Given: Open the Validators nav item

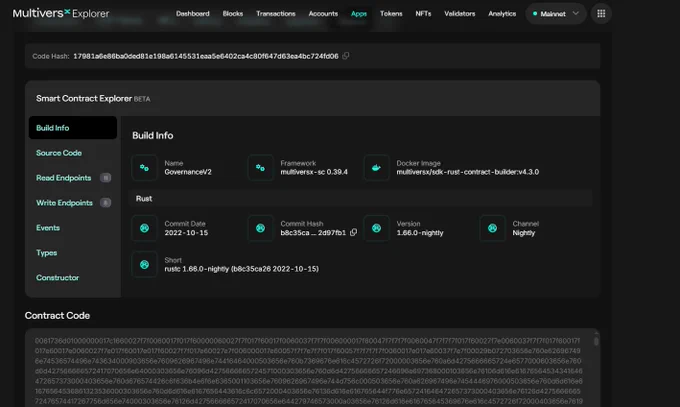Looking at the screenshot, I should click(460, 14).
